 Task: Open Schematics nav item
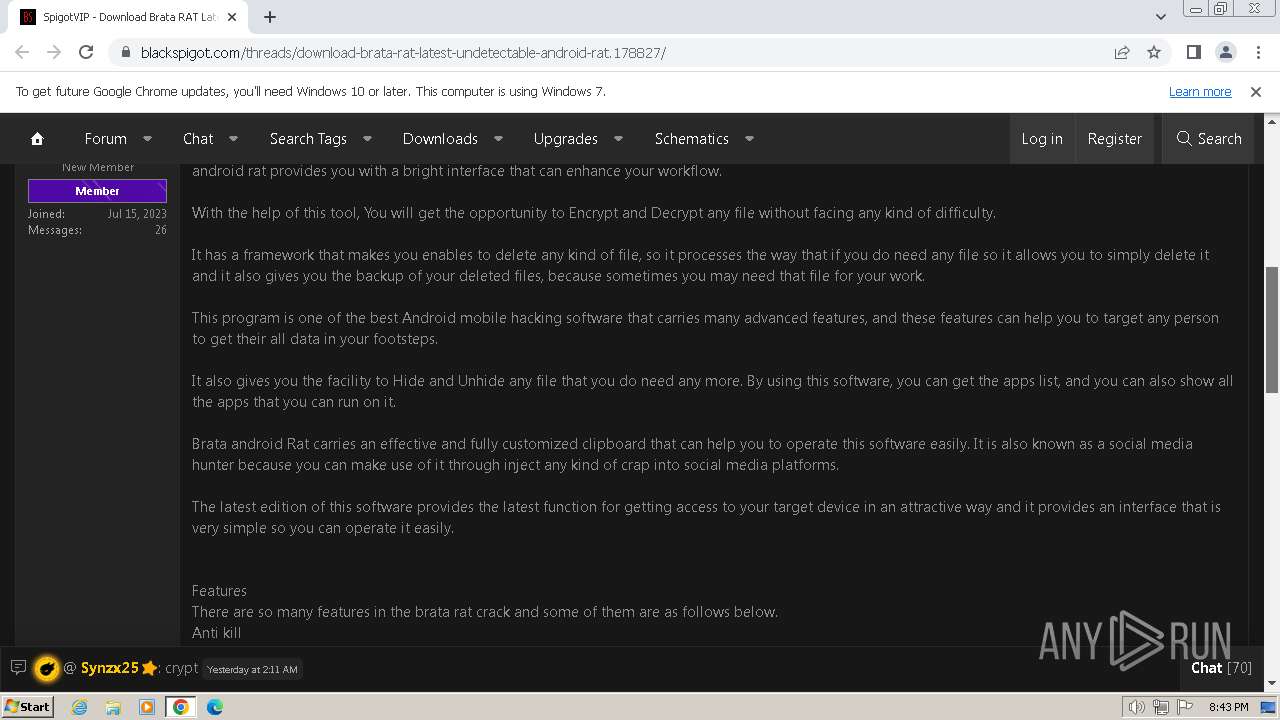coord(692,139)
